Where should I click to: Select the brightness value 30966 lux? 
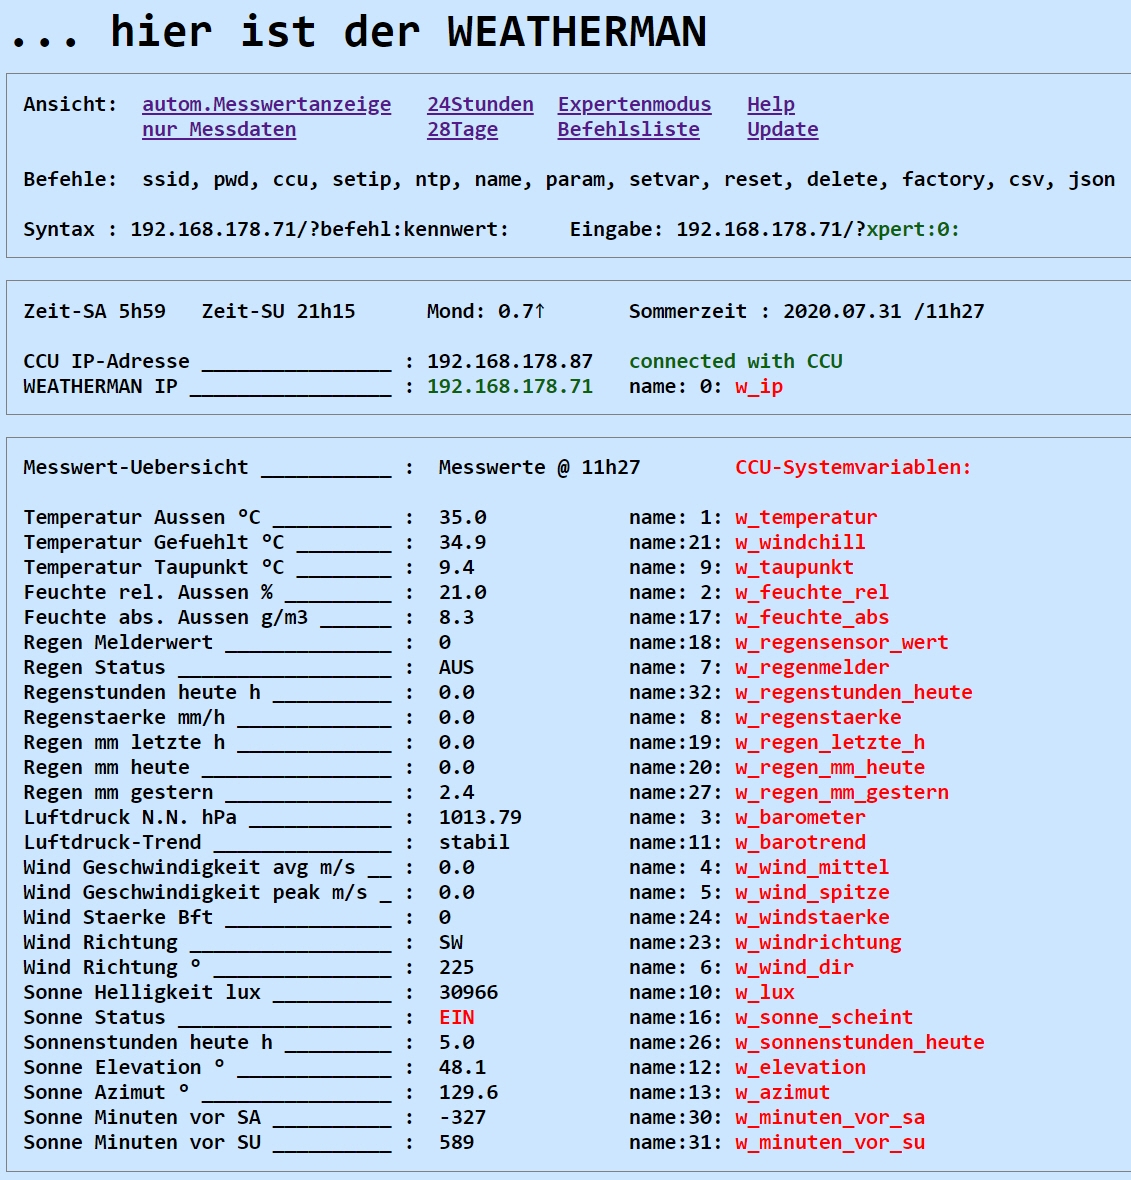coord(468,993)
